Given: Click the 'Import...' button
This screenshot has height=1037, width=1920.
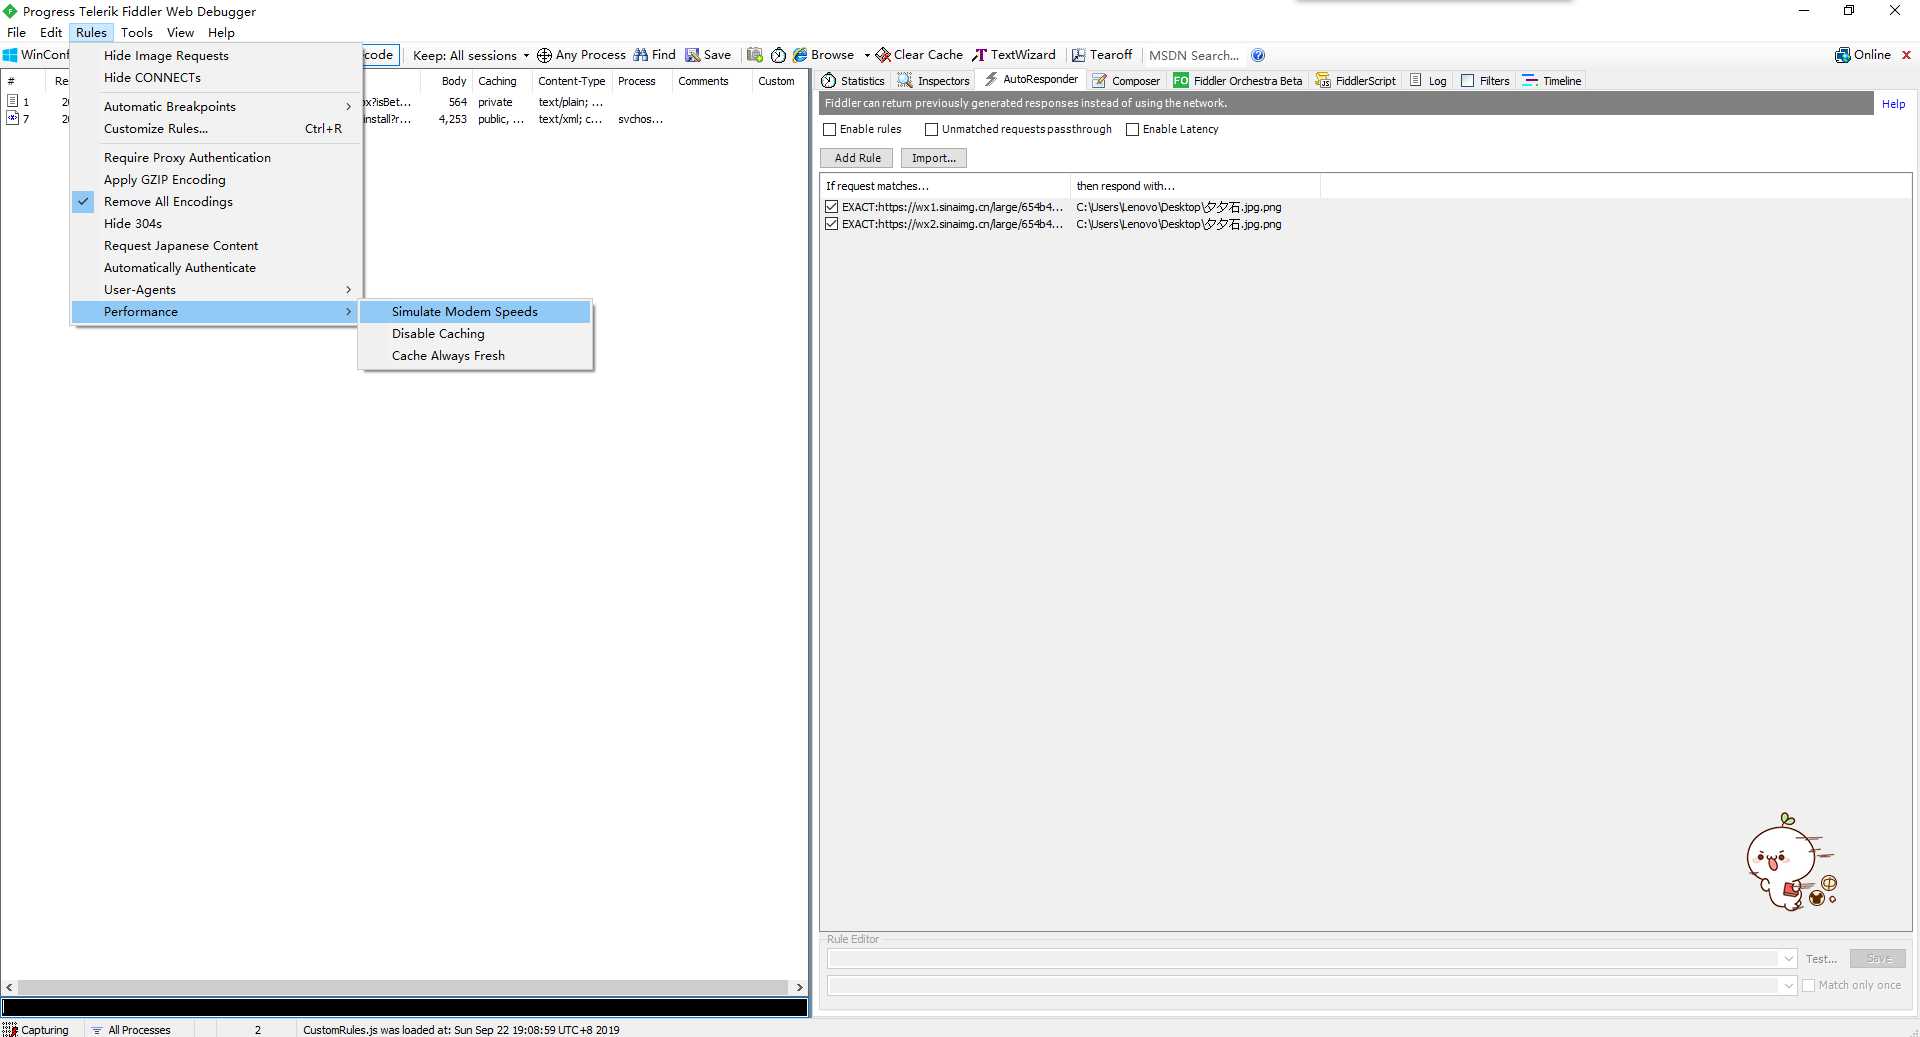Looking at the screenshot, I should click(x=934, y=158).
